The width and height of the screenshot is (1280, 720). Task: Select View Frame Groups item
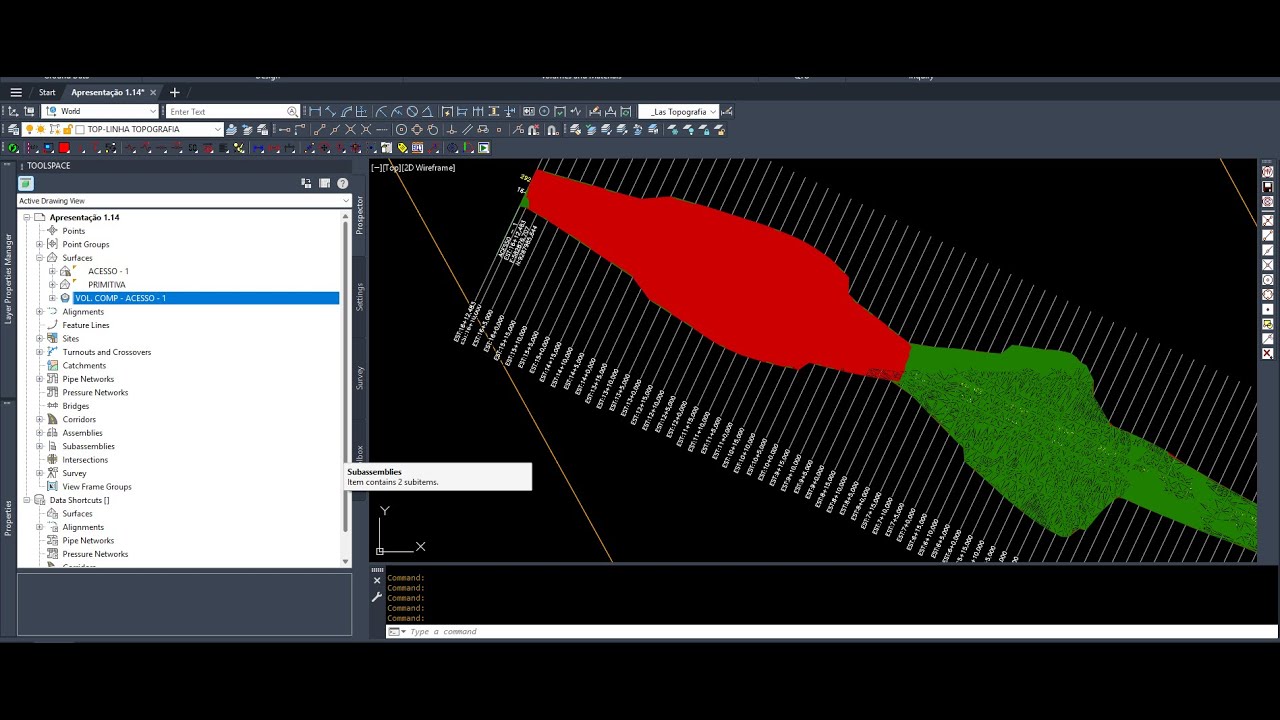pyautogui.click(x=97, y=487)
